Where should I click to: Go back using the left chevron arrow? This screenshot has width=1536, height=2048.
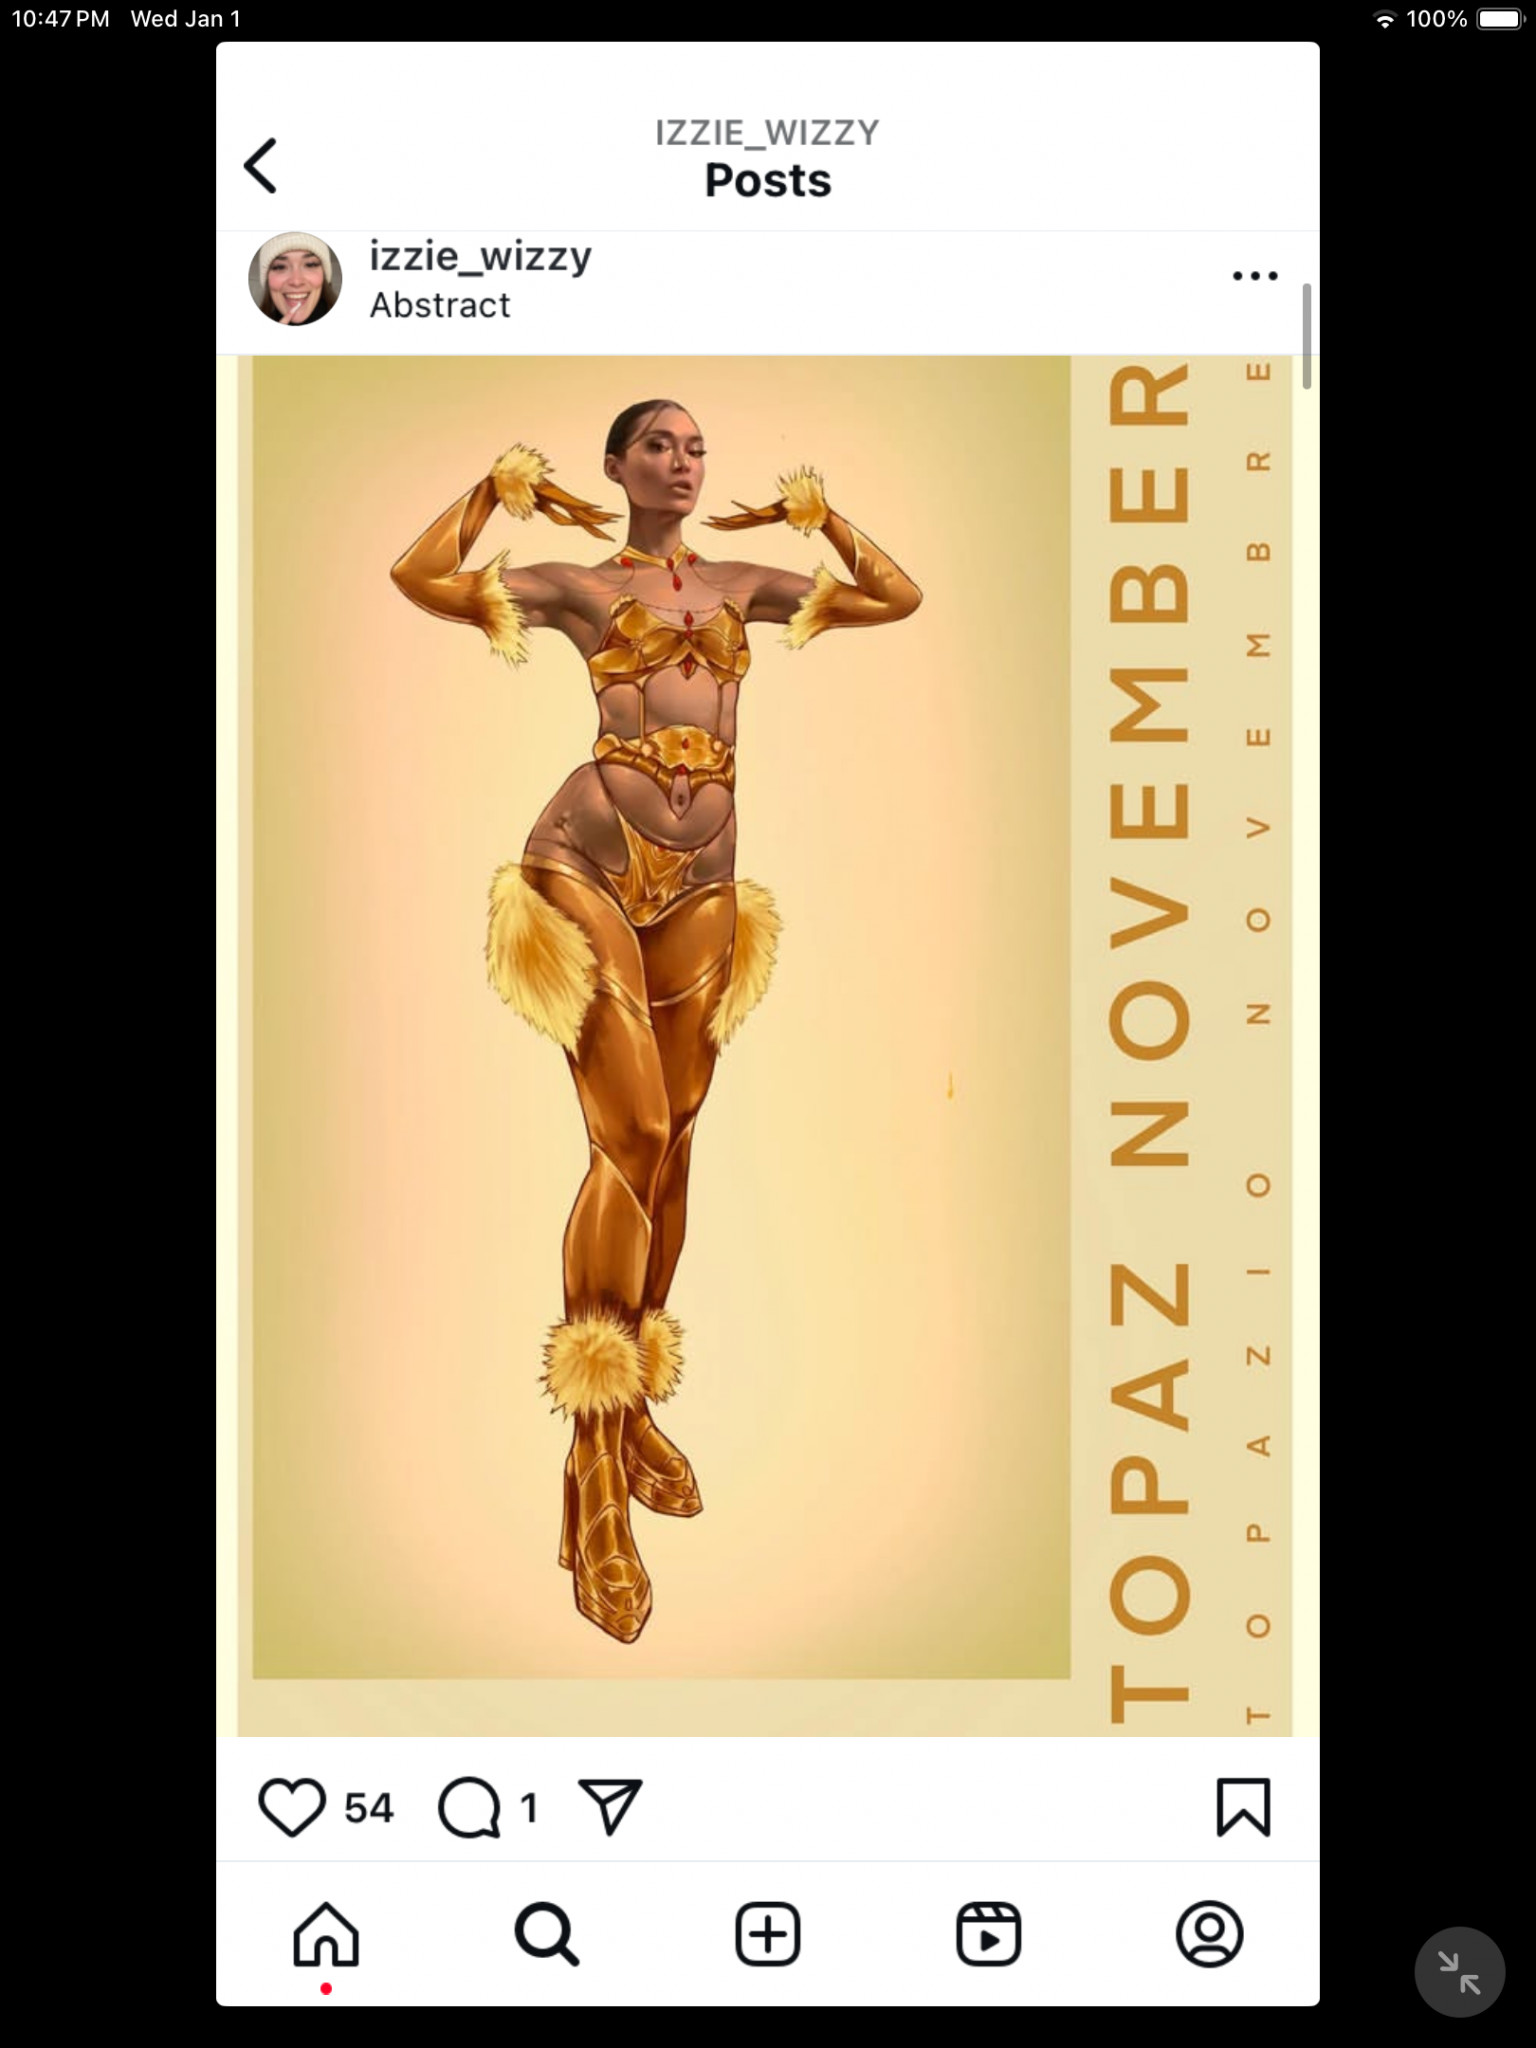point(261,166)
